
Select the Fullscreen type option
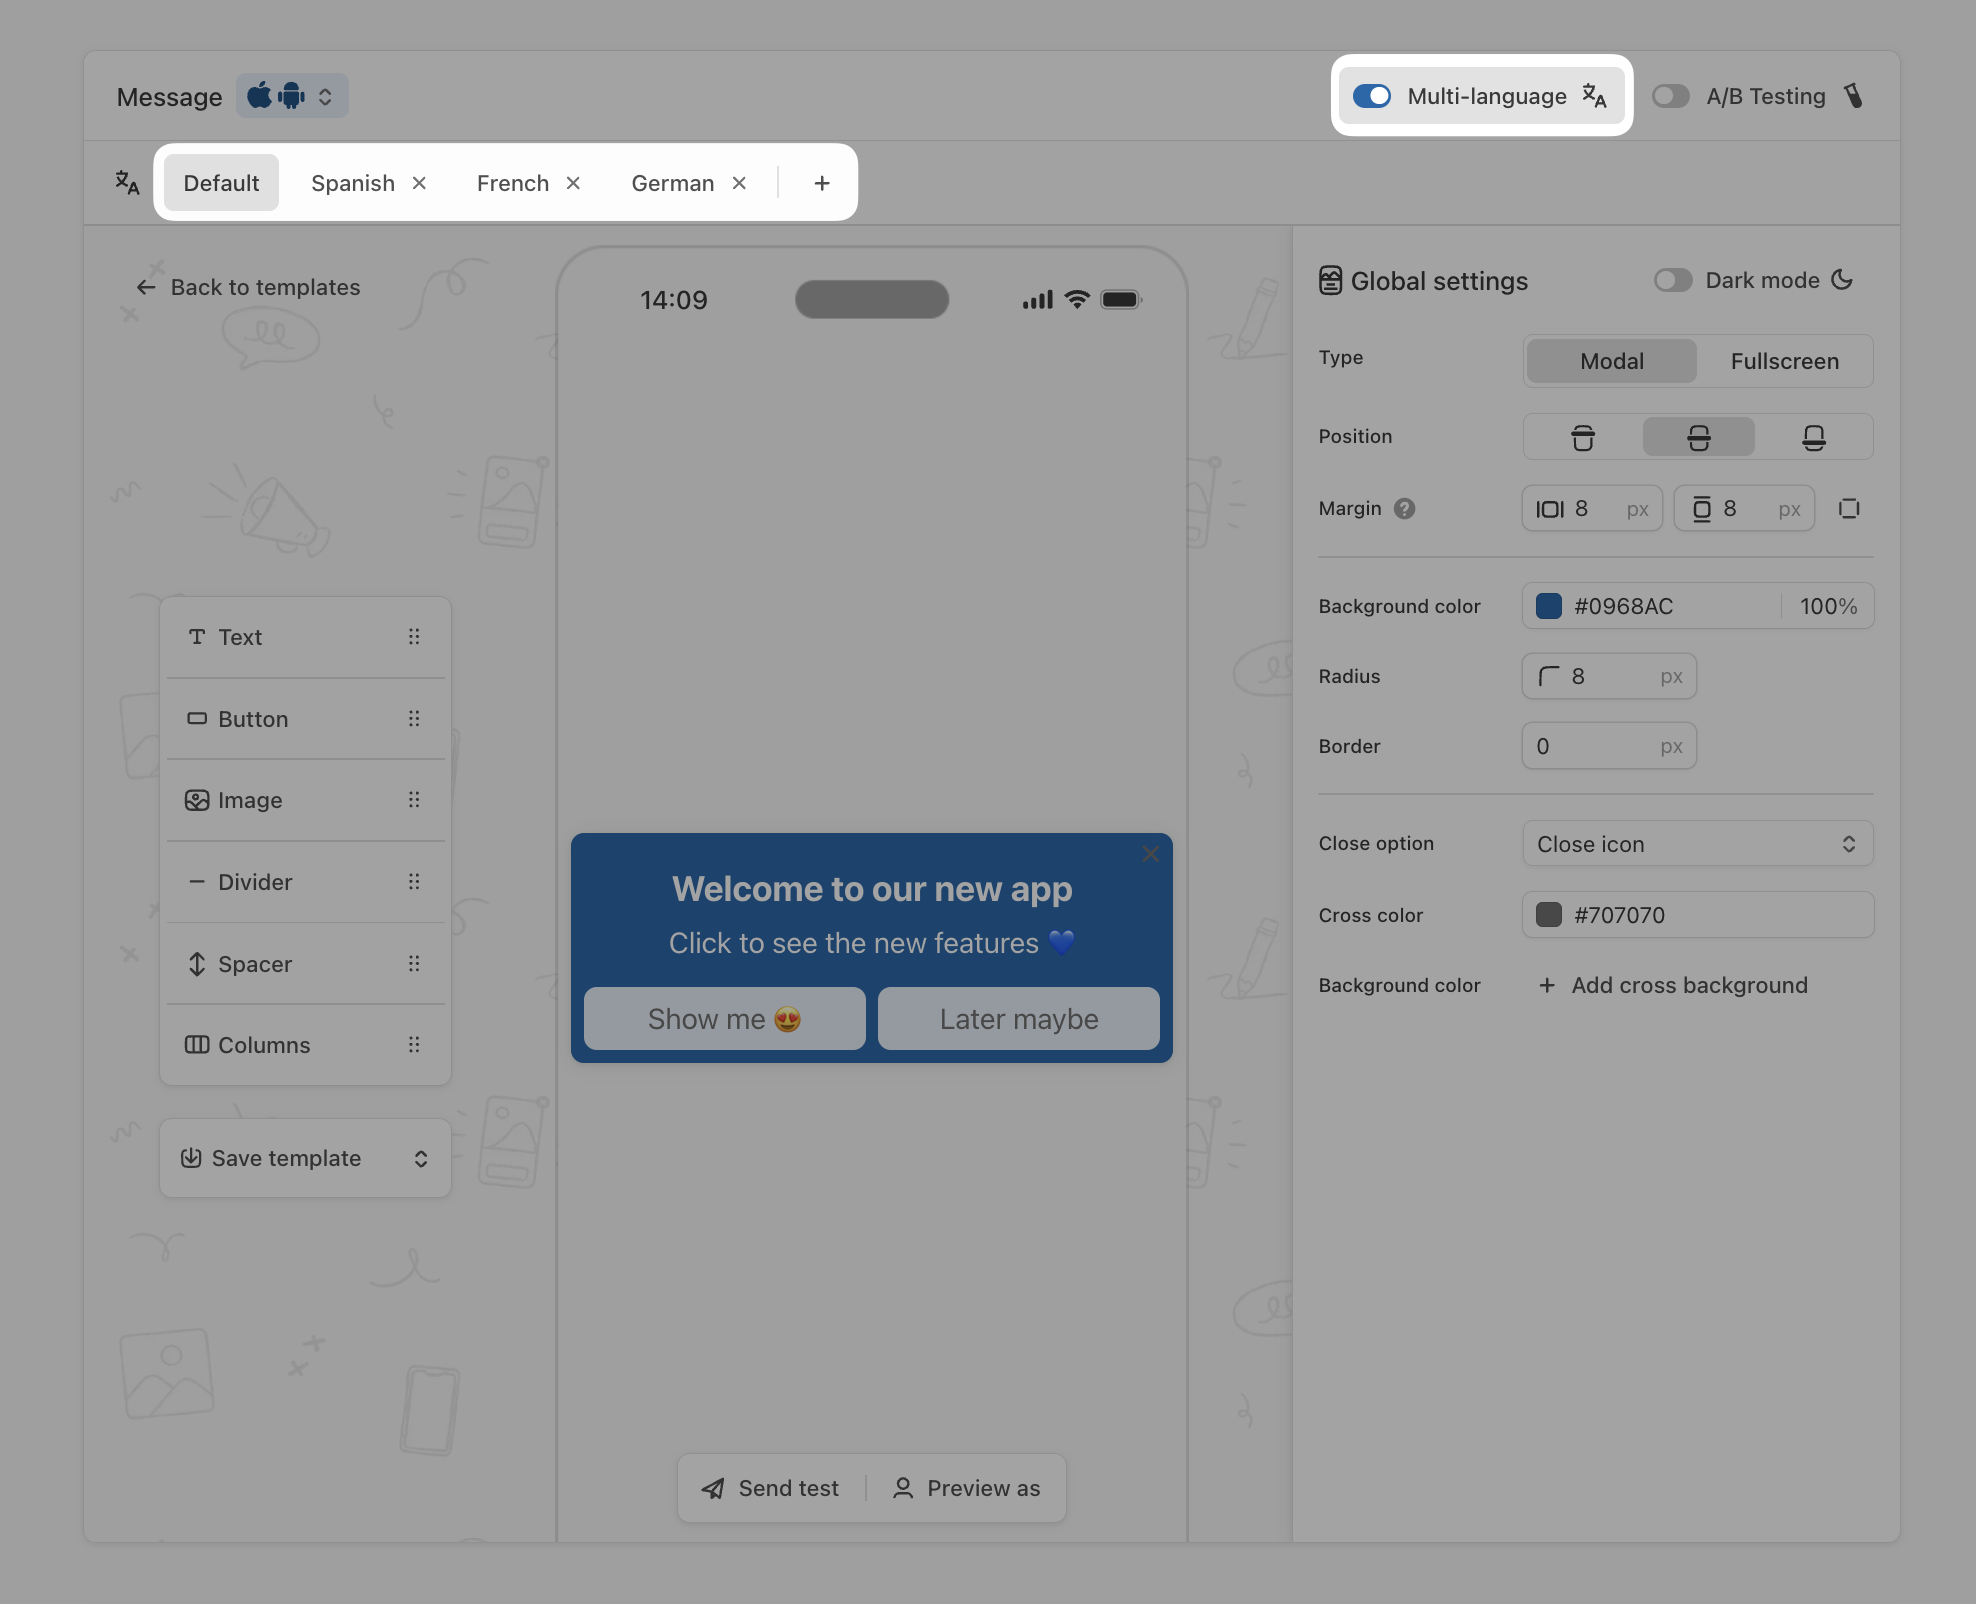[x=1784, y=361]
